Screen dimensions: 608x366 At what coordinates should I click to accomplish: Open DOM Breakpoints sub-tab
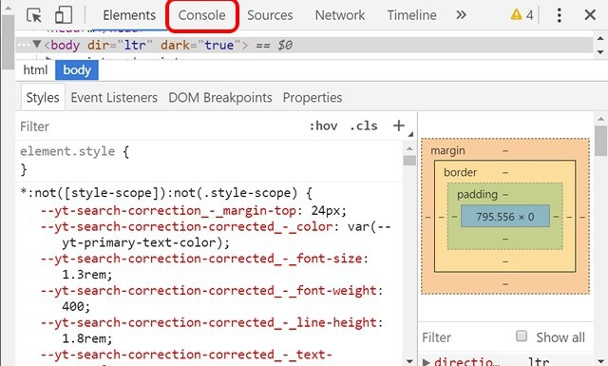(220, 97)
